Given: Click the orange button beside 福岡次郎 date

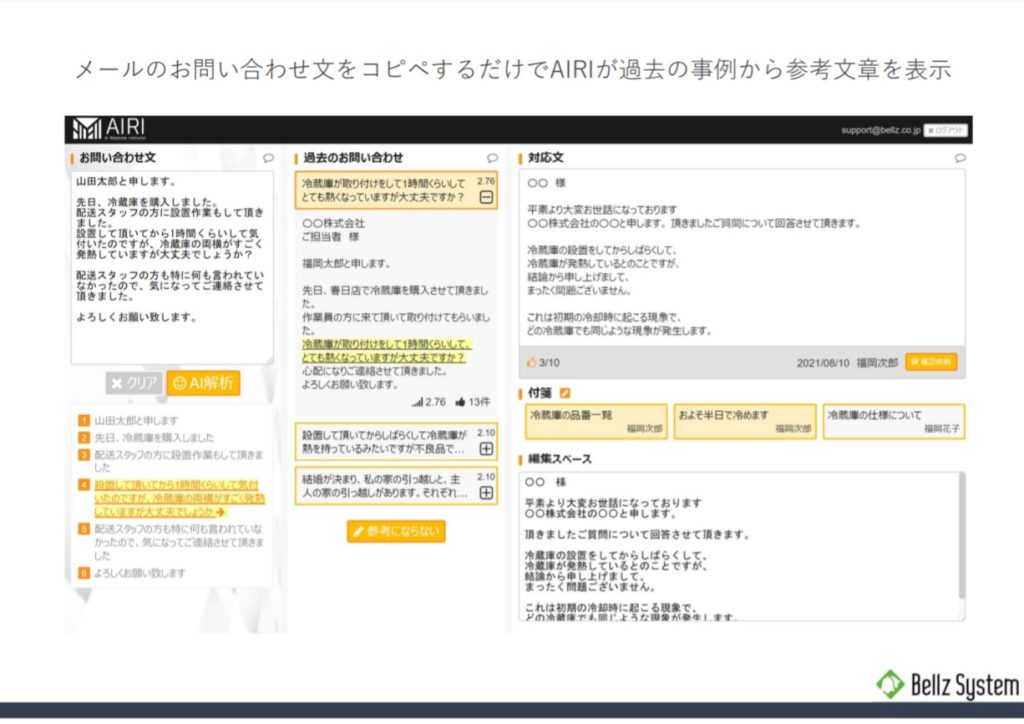Looking at the screenshot, I should (x=931, y=362).
